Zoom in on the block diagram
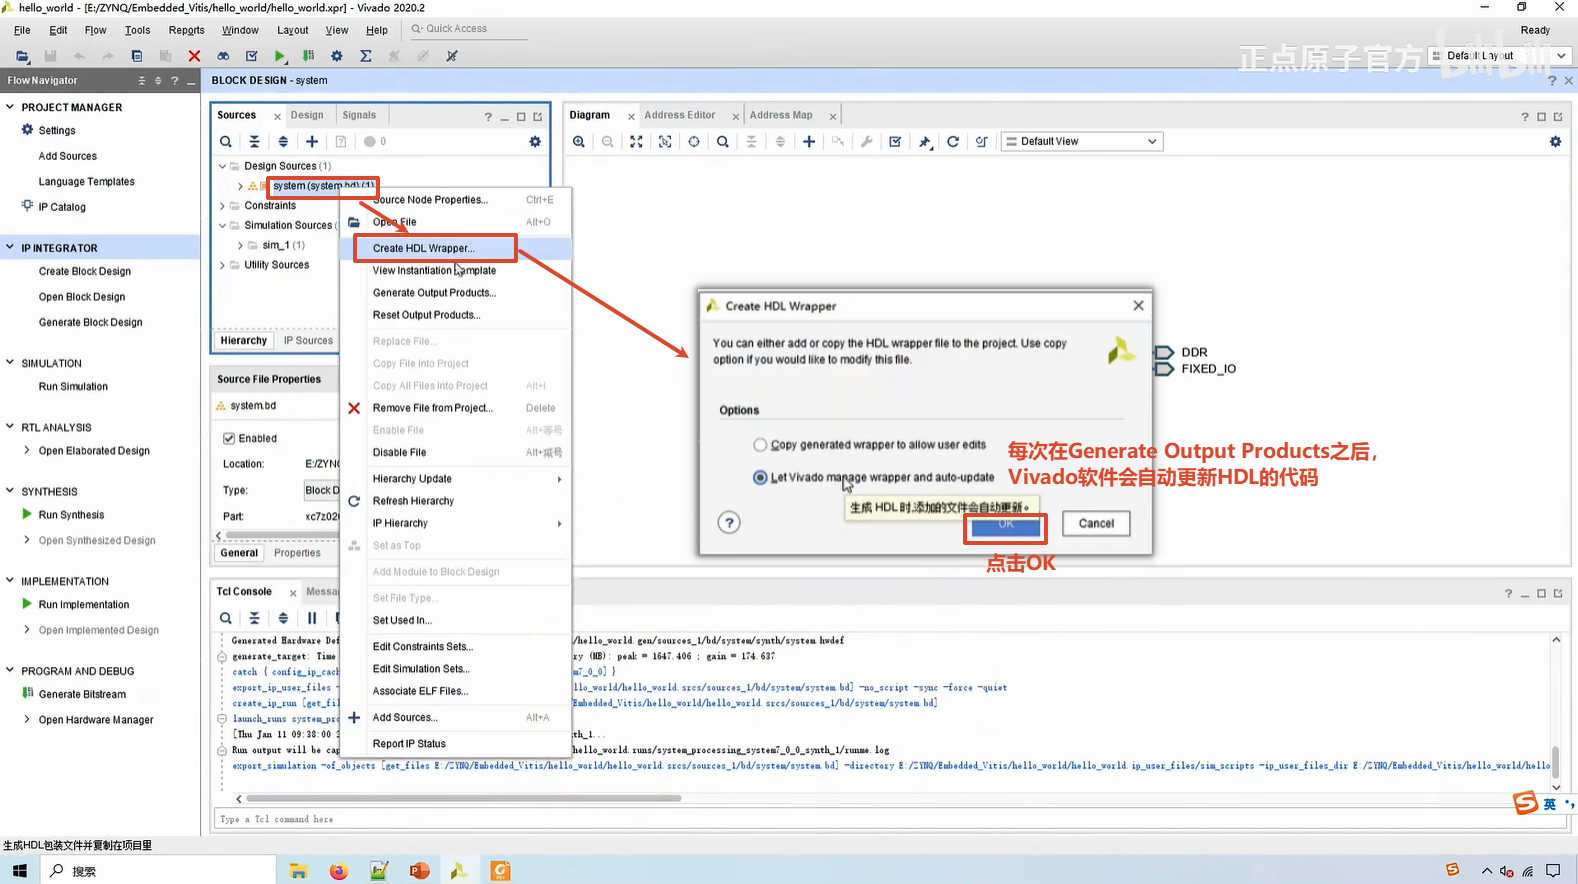The height and width of the screenshot is (884, 1578). coord(579,142)
